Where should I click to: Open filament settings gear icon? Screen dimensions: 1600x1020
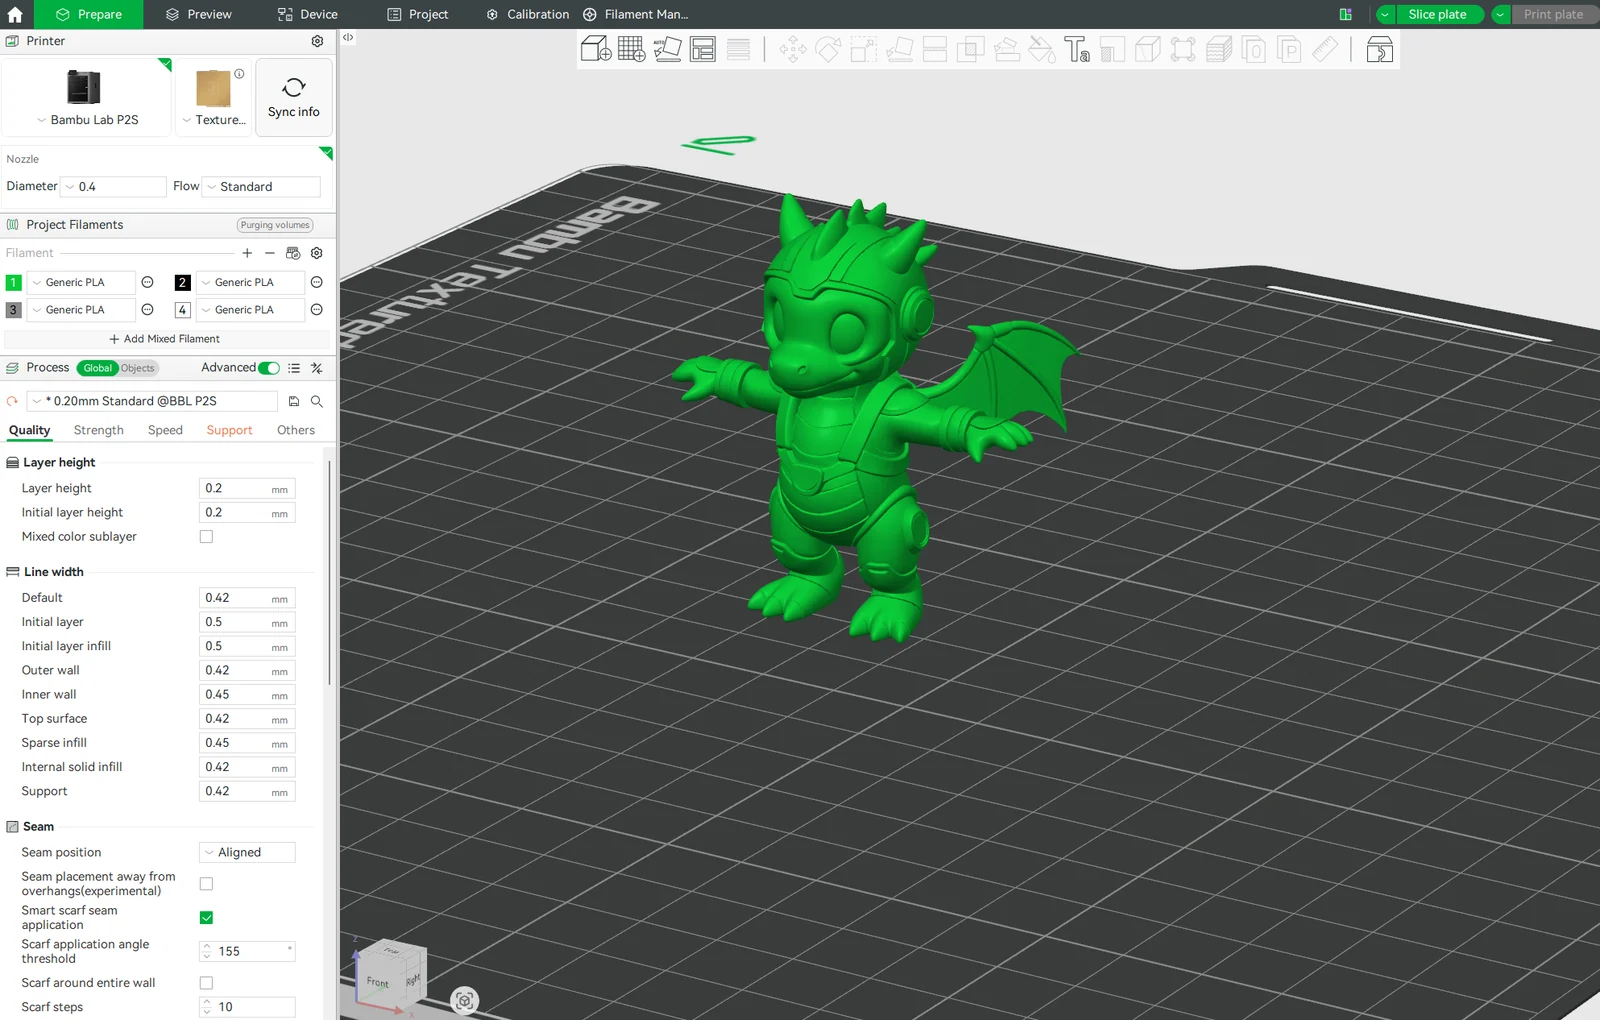click(x=317, y=253)
